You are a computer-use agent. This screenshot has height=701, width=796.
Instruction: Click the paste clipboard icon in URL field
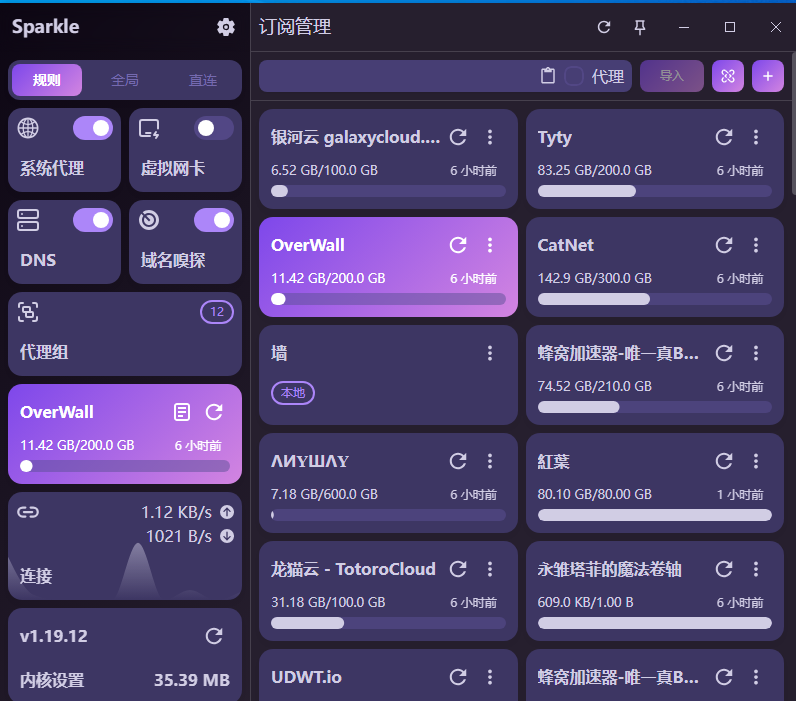(x=547, y=76)
